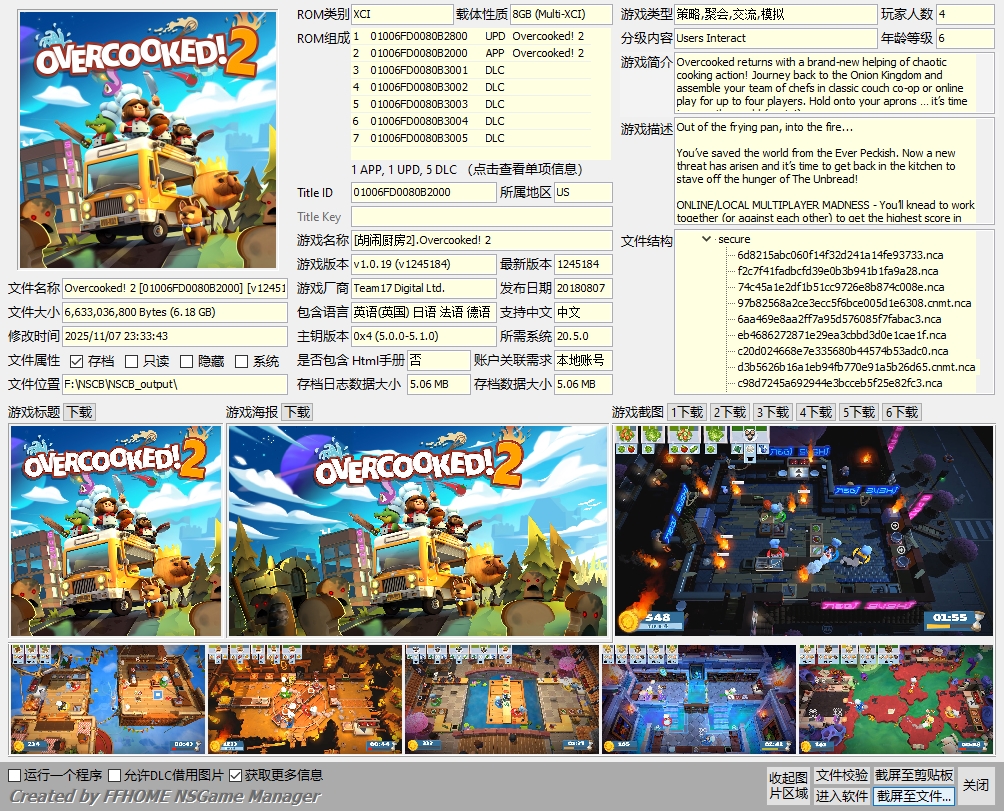The width and height of the screenshot is (1004, 811).
Task: Click the 进入软件 button
Action: point(841,796)
